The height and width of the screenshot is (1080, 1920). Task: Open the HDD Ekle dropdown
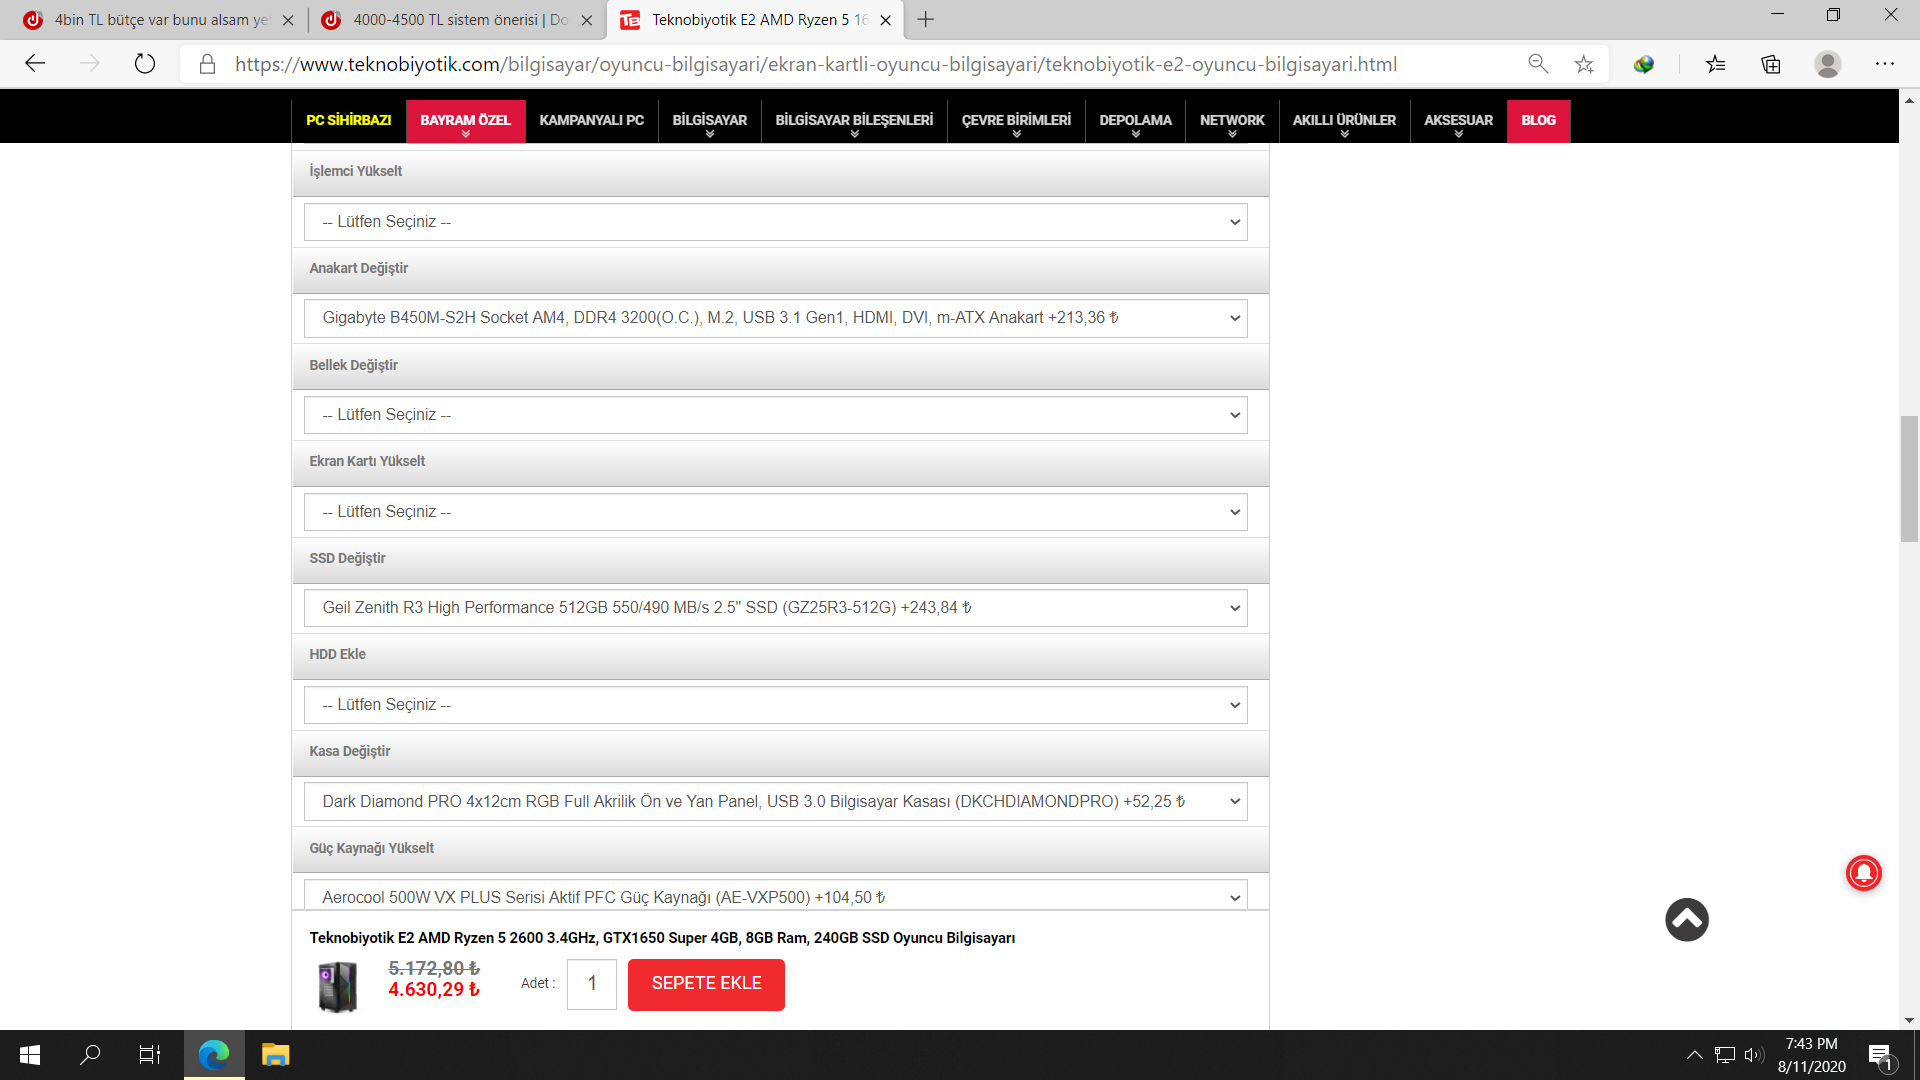776,705
